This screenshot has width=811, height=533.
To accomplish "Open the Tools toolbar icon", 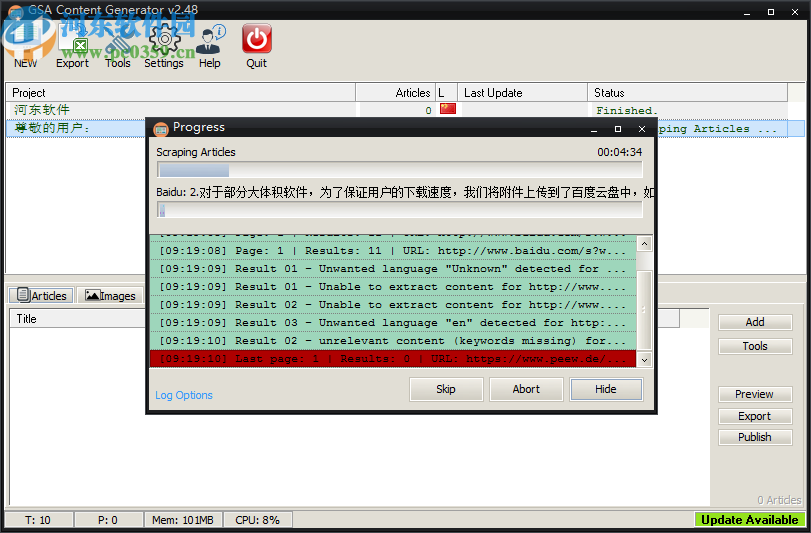I will (118, 47).
